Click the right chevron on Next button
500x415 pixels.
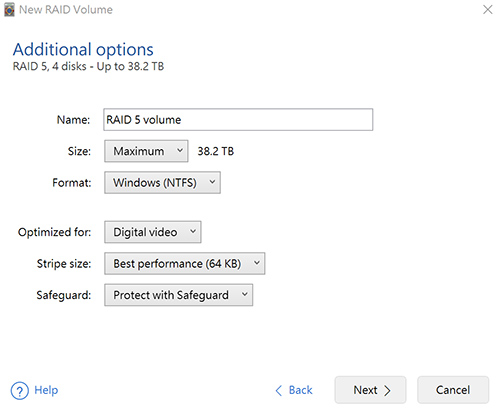click(x=387, y=391)
